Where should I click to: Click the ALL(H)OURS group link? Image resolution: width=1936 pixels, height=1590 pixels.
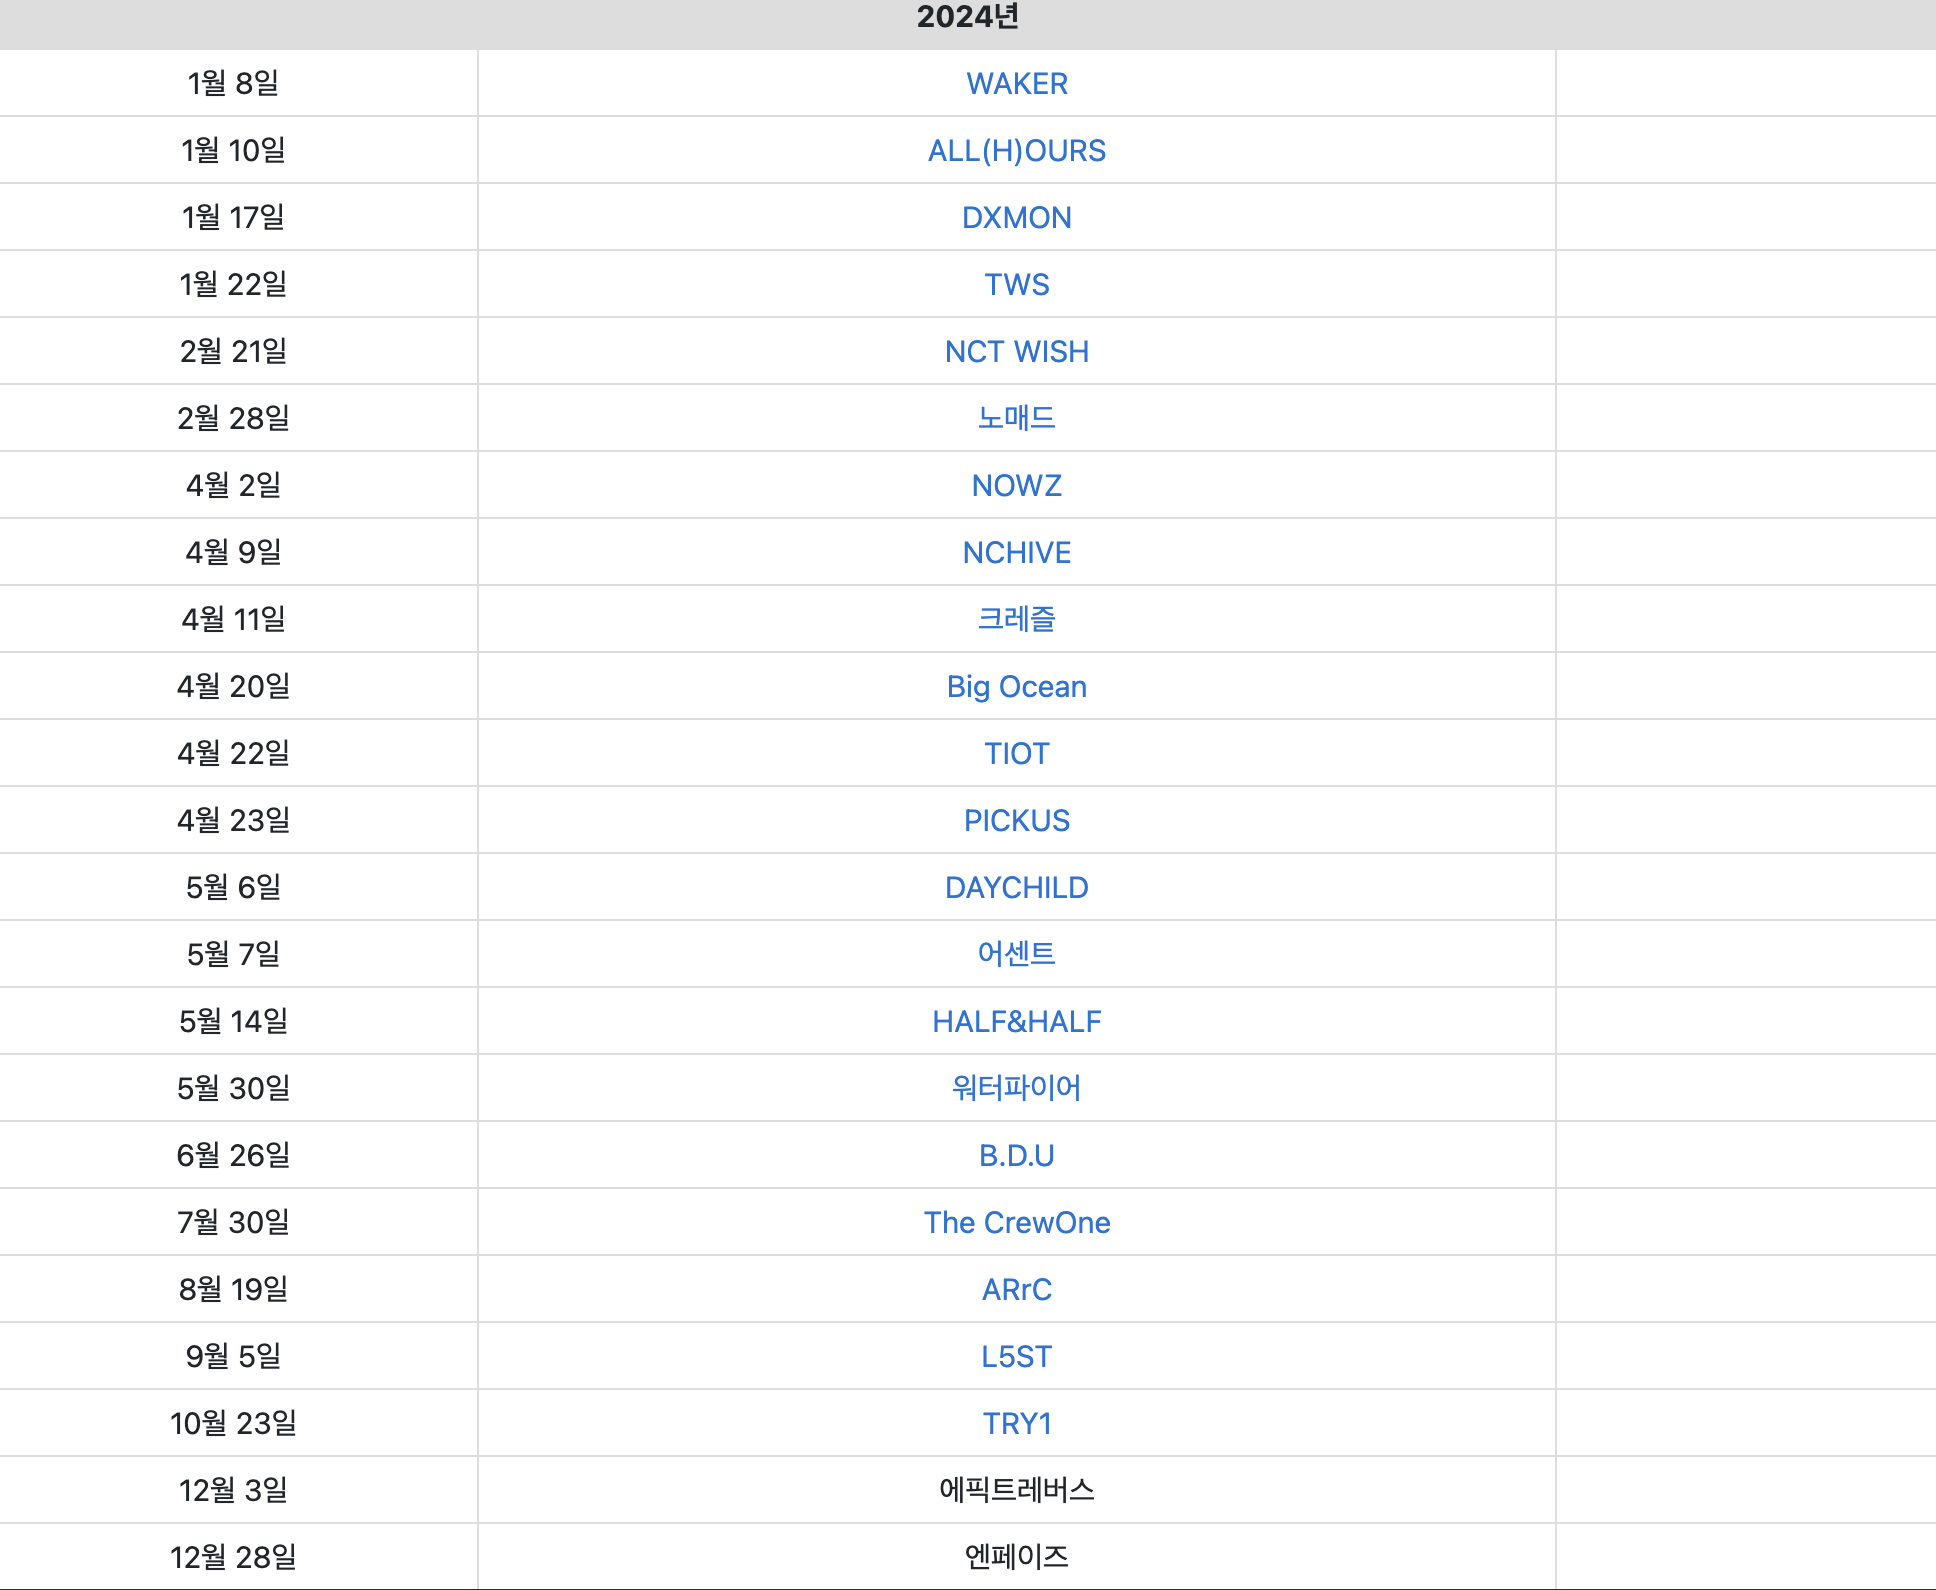1016,151
